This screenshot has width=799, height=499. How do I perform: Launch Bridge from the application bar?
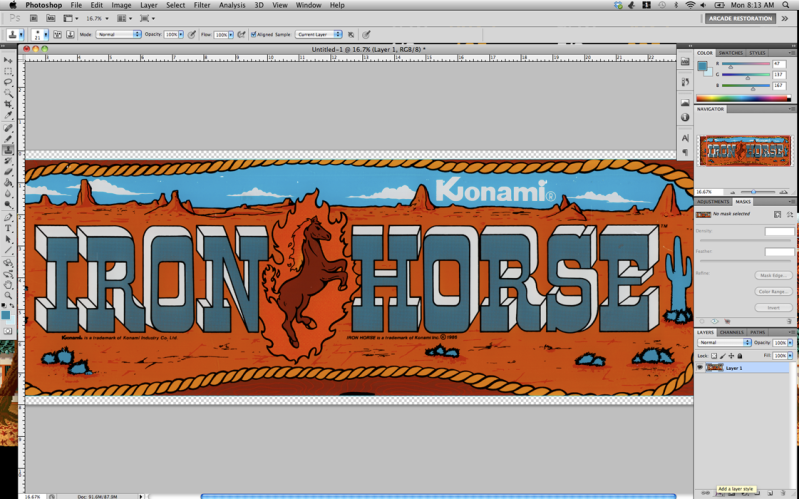34,18
